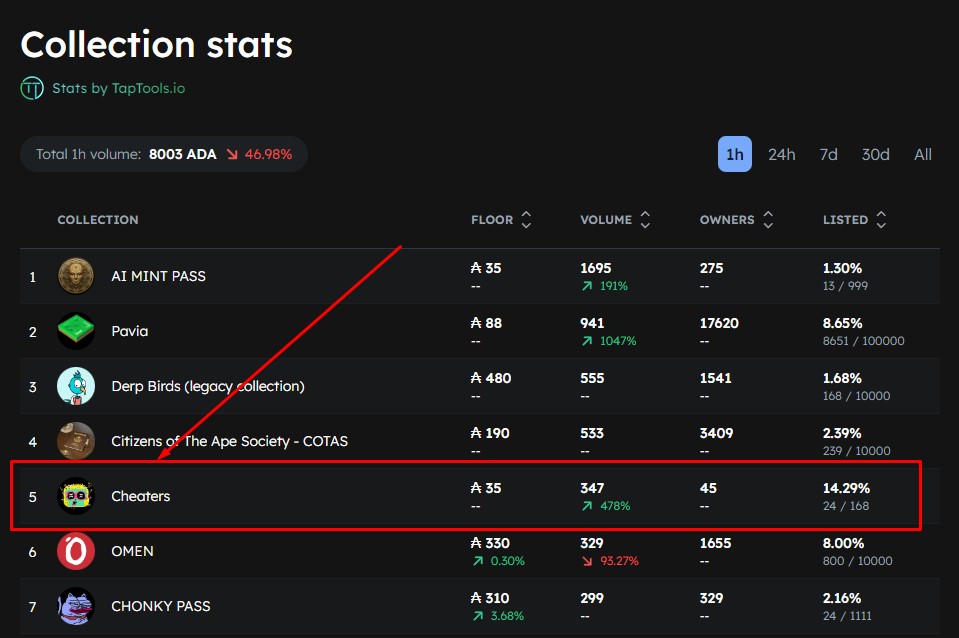The image size is (959, 638).
Task: Open the OMEN collection name
Action: [x=132, y=551]
